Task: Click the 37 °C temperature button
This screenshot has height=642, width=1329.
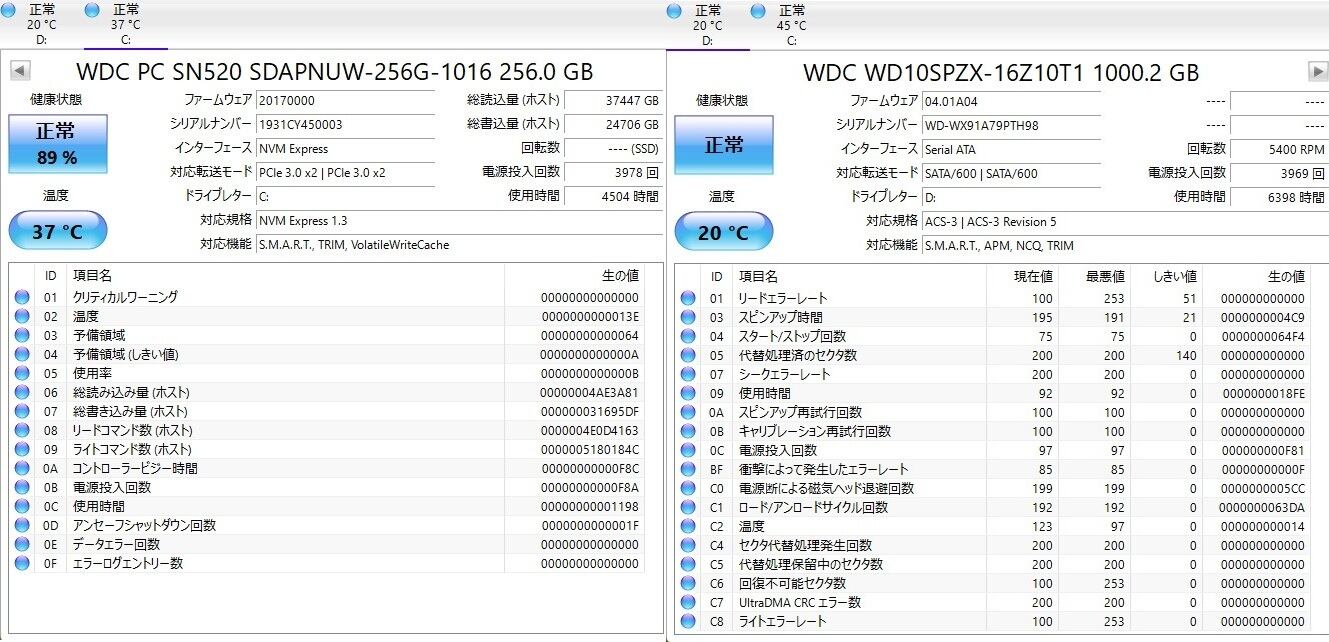Action: pos(57,232)
